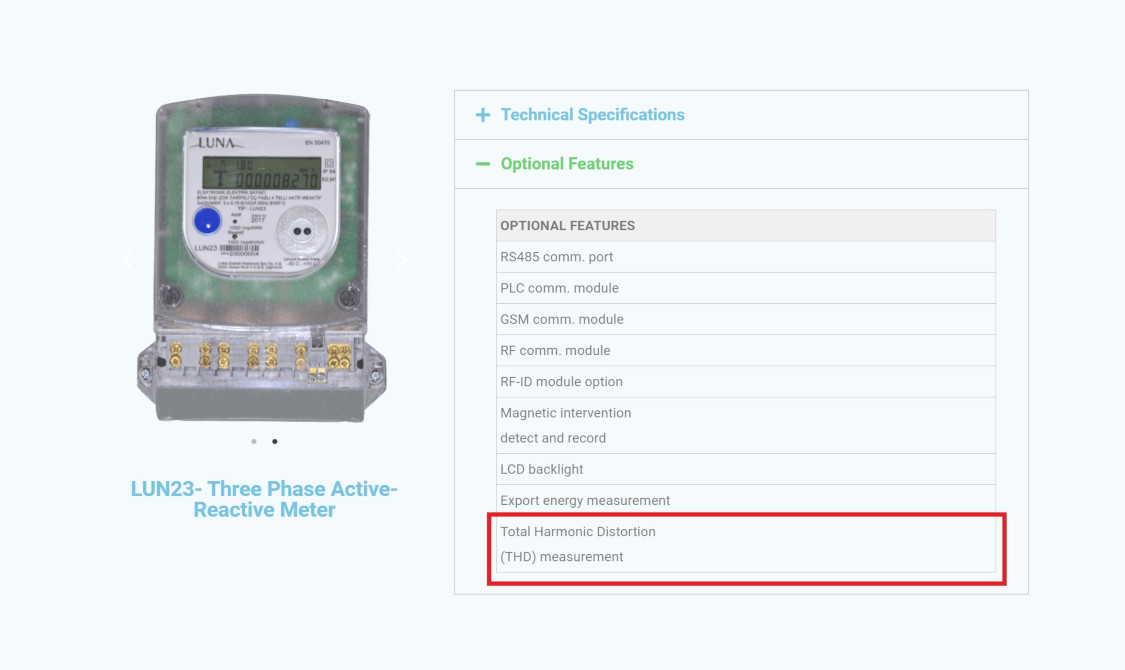The height and width of the screenshot is (670, 1125).
Task: Select the LCD backlight row
Action: 745,469
